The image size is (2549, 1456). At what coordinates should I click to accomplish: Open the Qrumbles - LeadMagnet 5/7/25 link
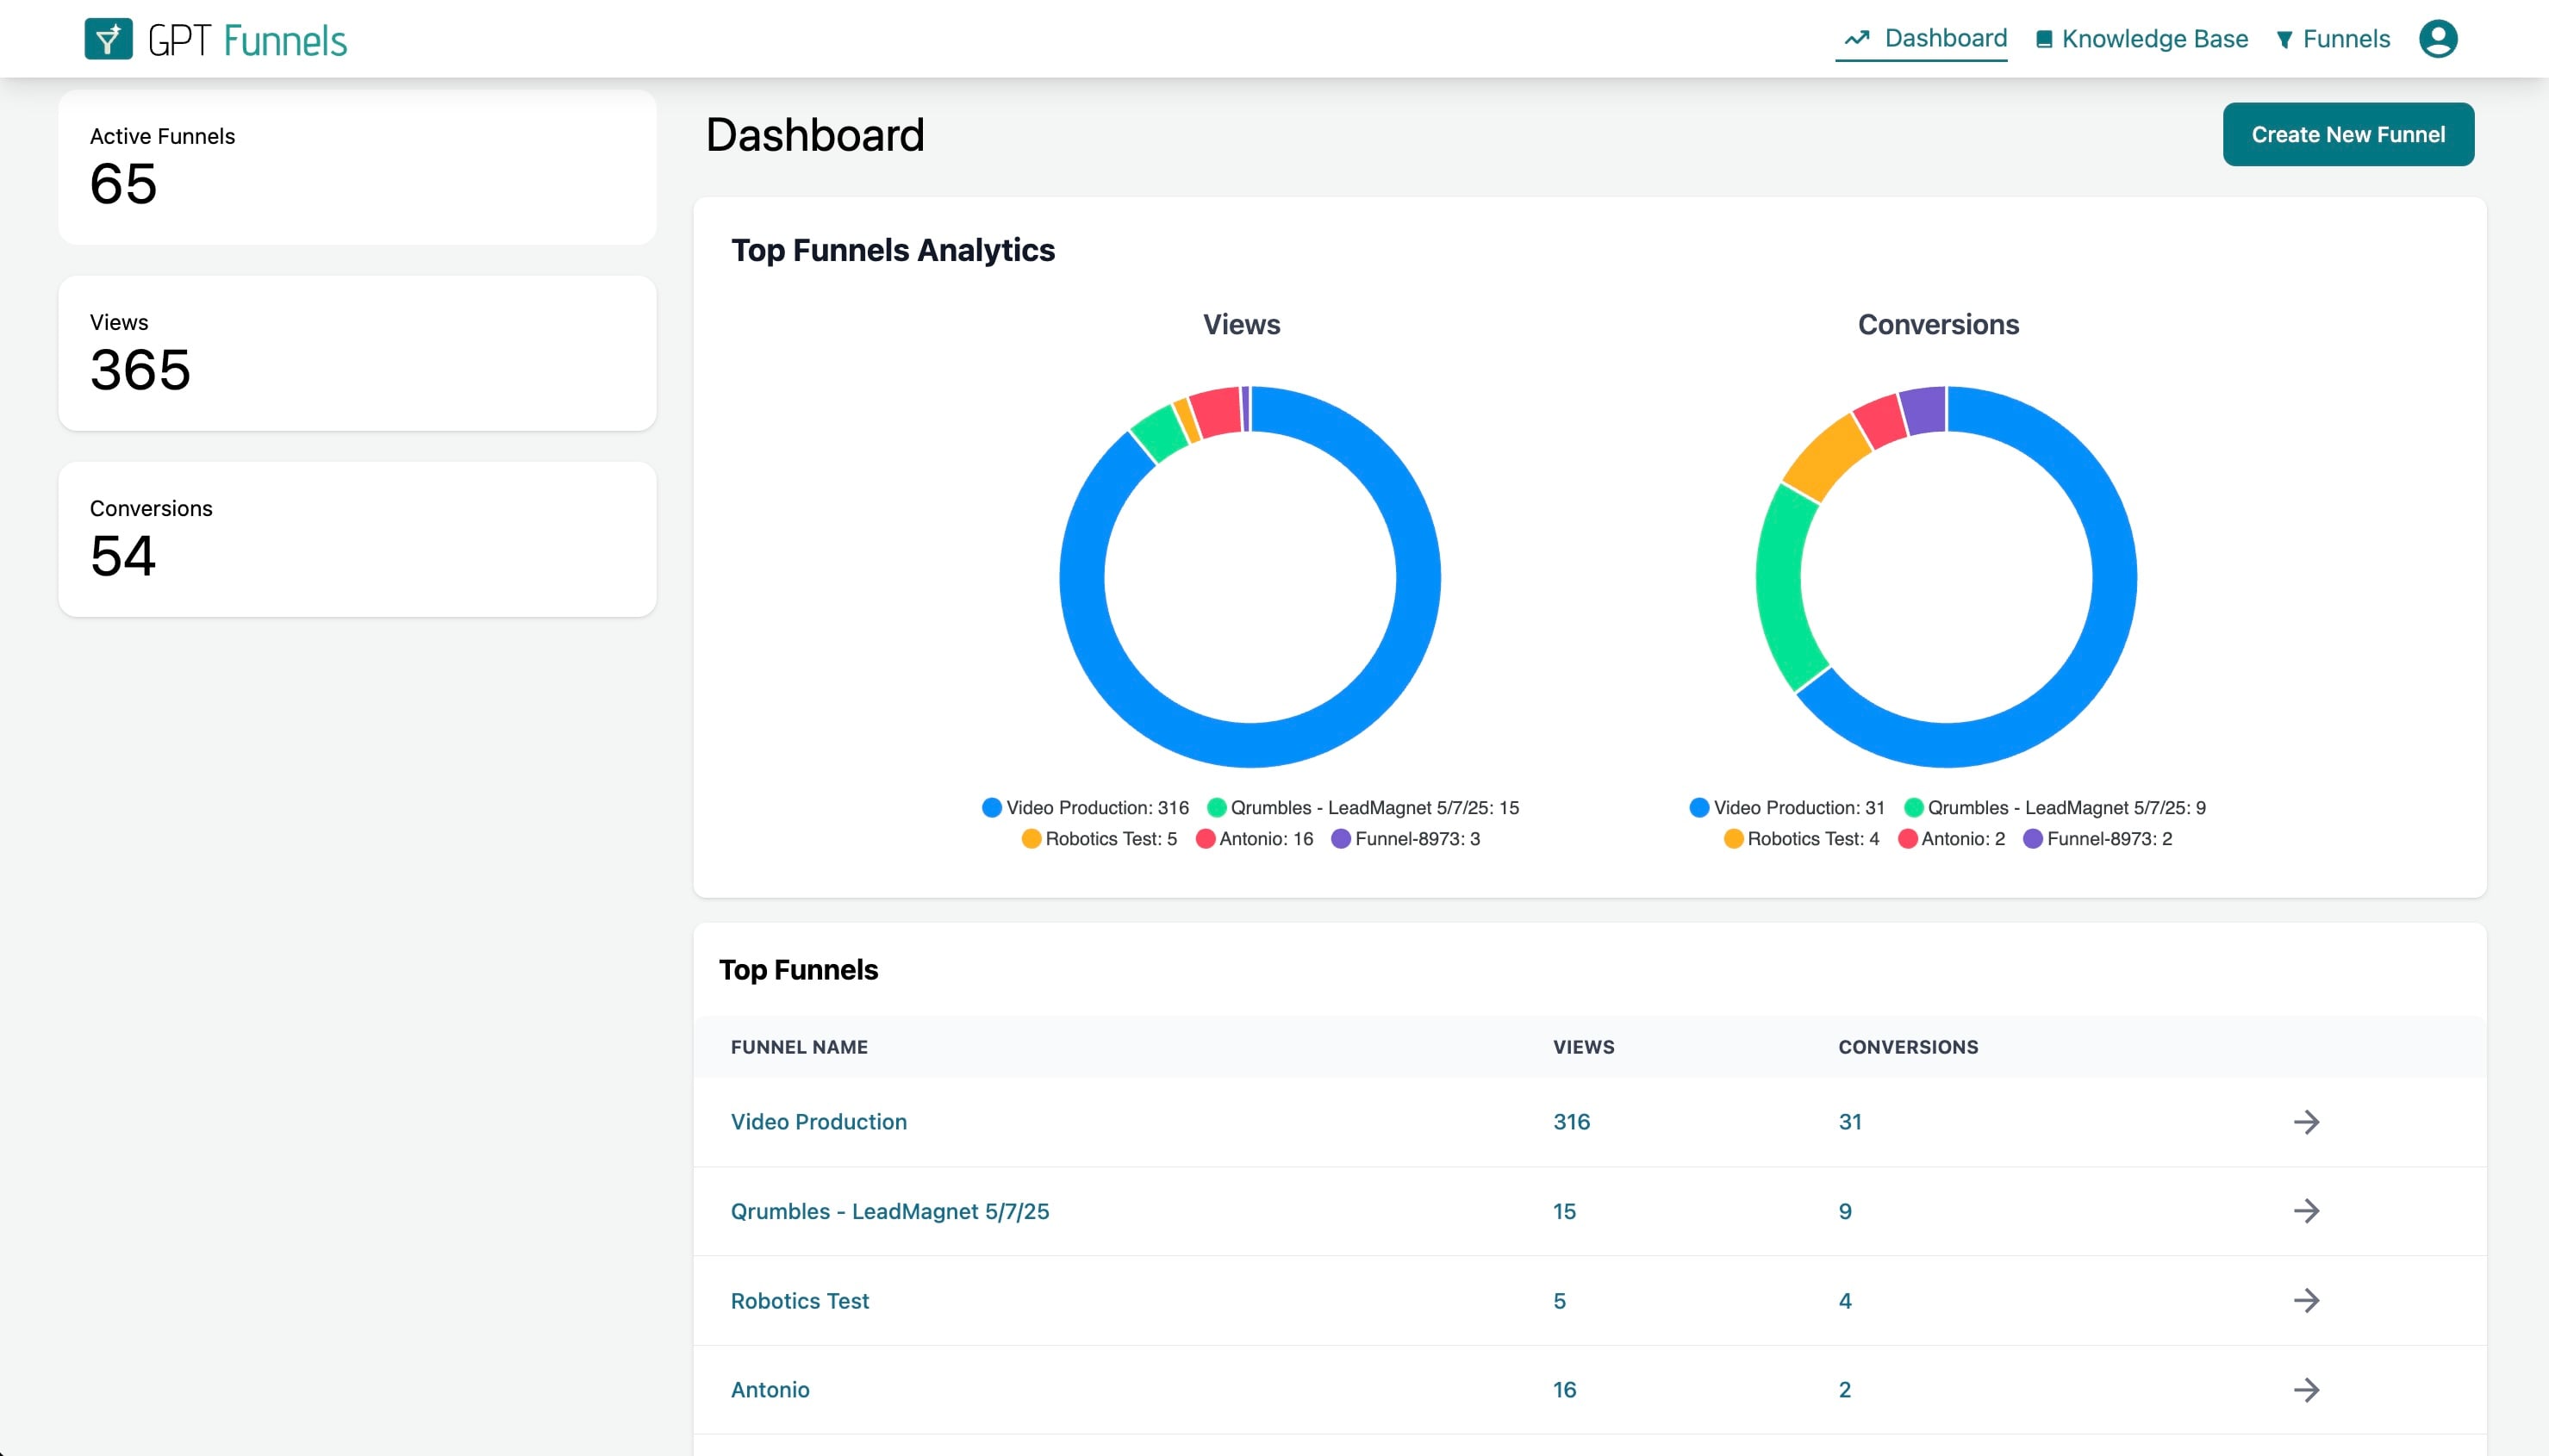pos(889,1211)
